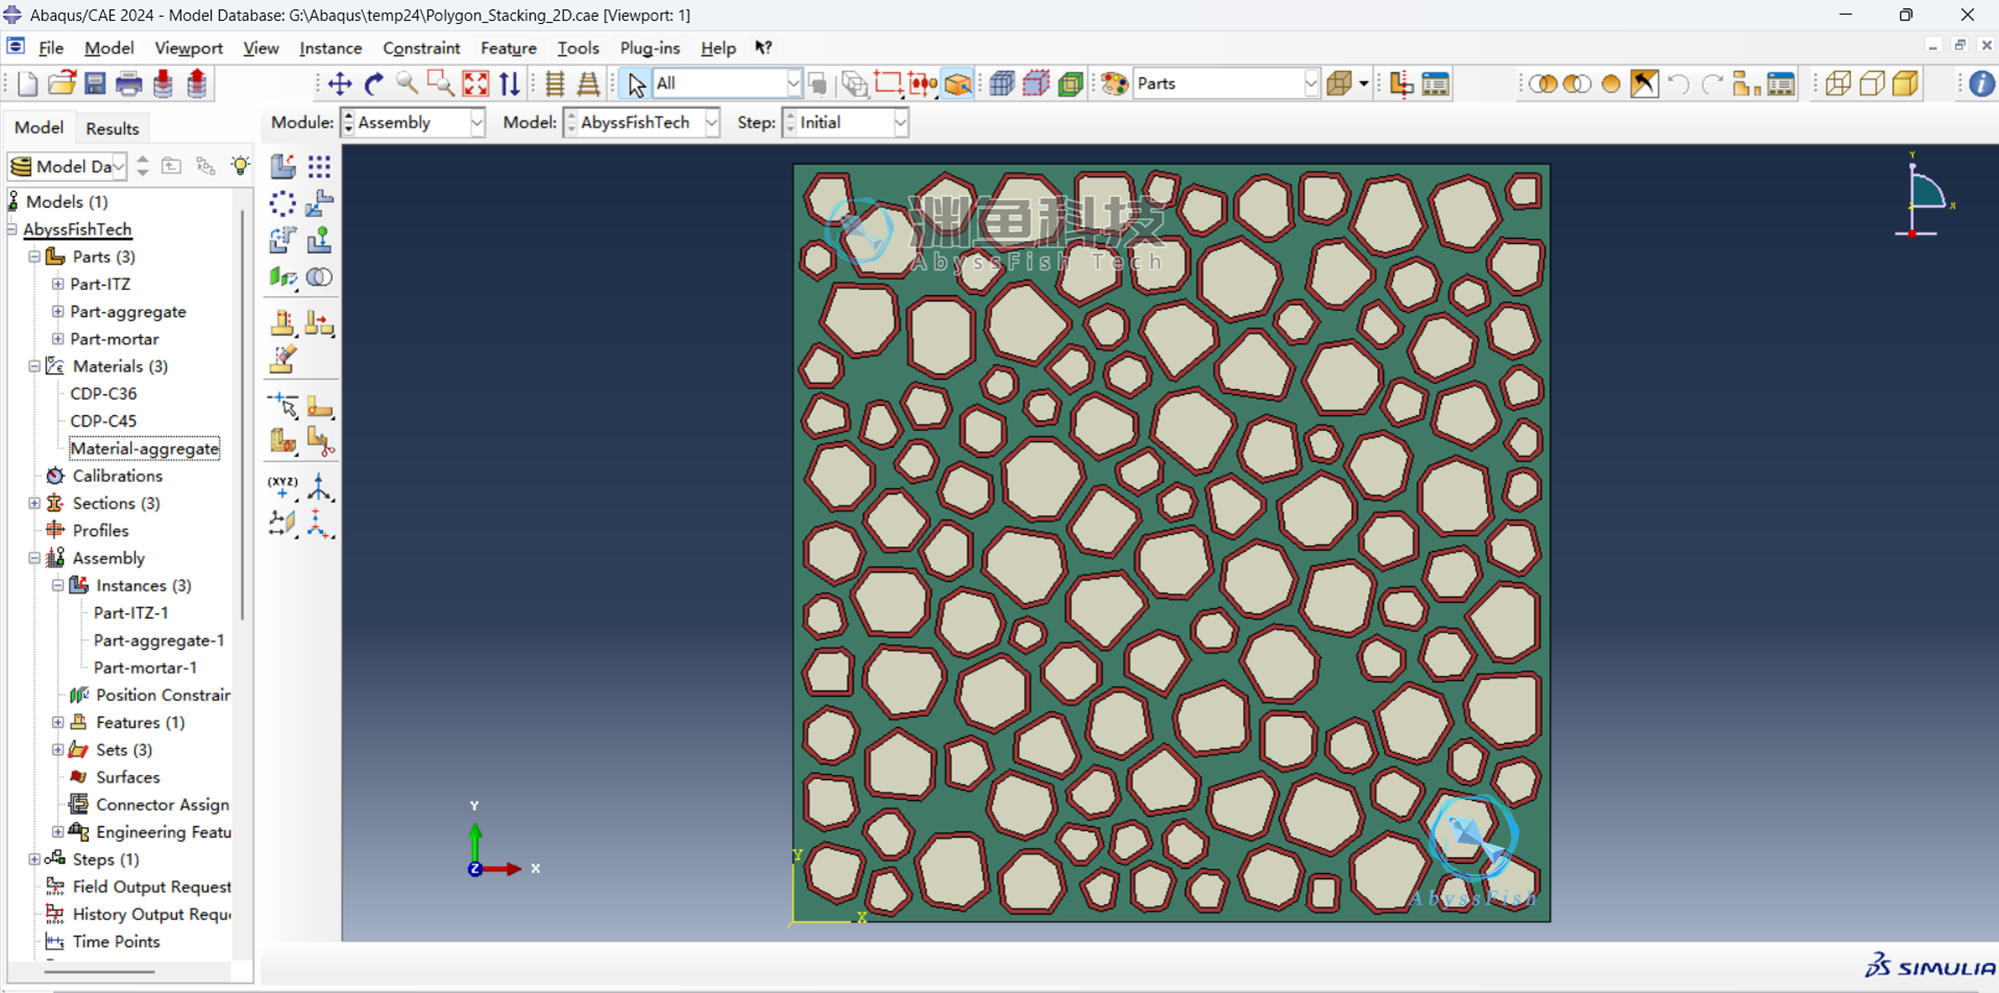Open the File menu
Screen dimensions: 1999x993
[51, 48]
